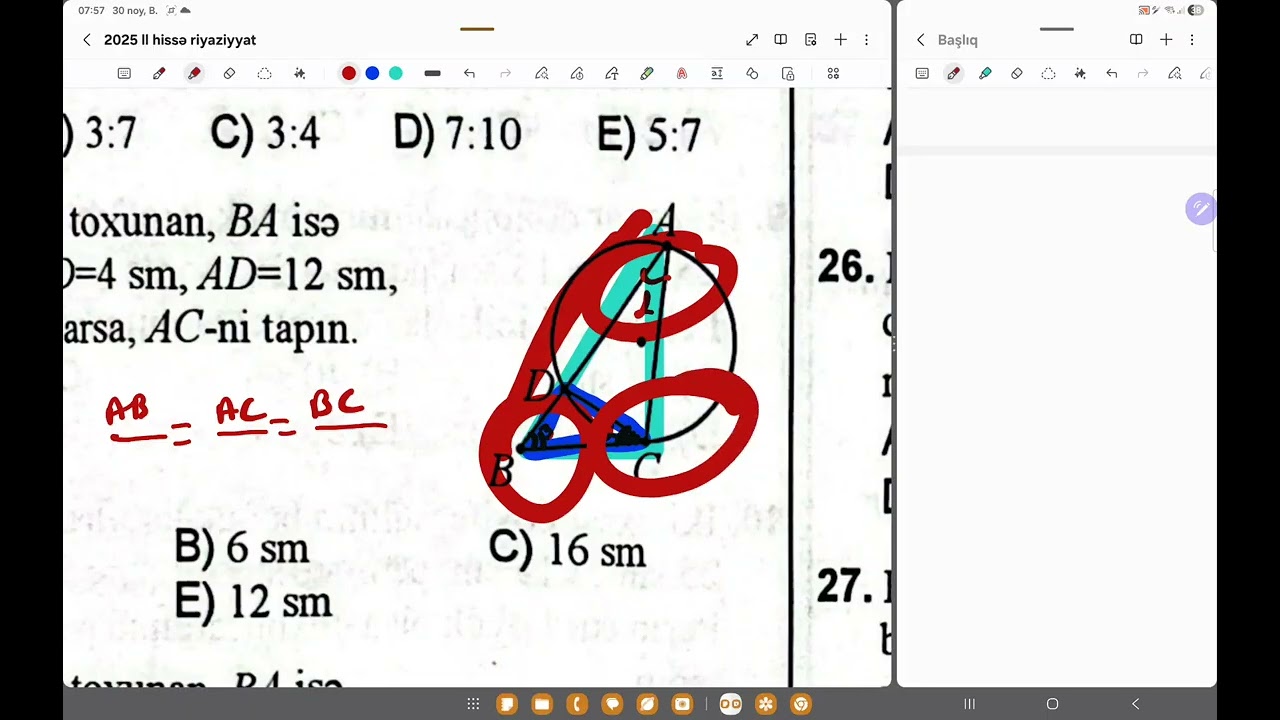Select the lasso selection tool in left note
The width and height of the screenshot is (1280, 720).
[x=264, y=73]
